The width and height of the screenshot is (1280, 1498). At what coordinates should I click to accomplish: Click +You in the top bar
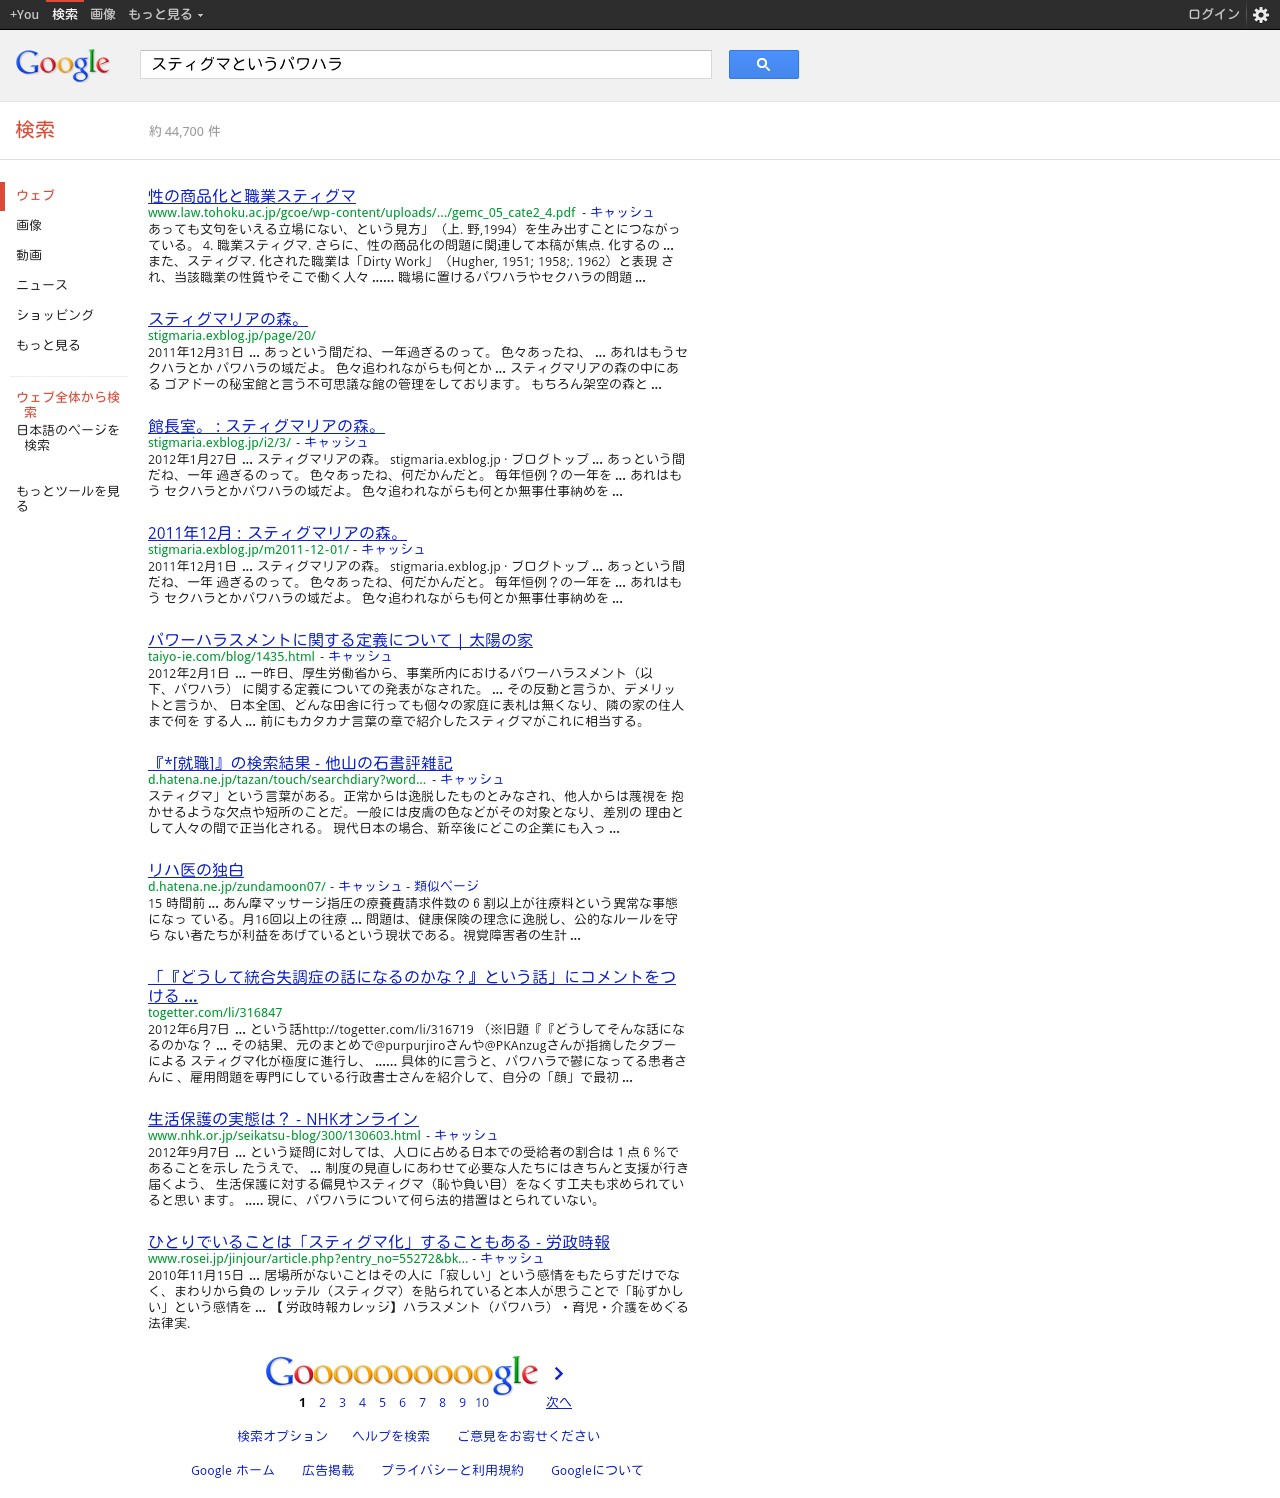(24, 14)
